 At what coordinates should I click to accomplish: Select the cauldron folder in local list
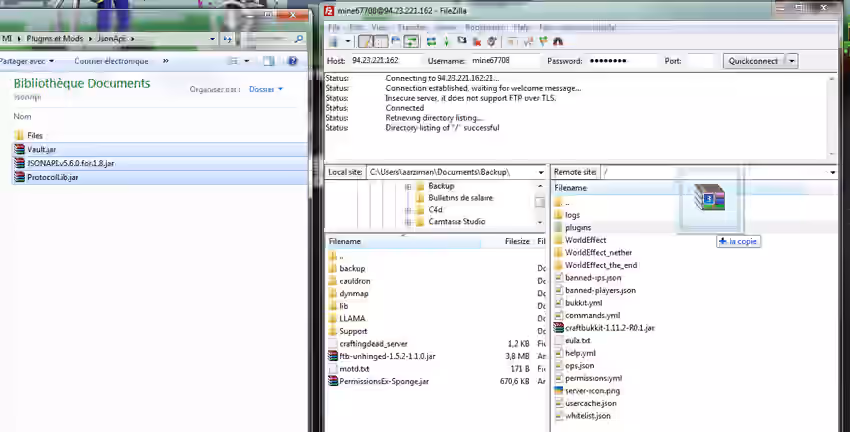355,281
